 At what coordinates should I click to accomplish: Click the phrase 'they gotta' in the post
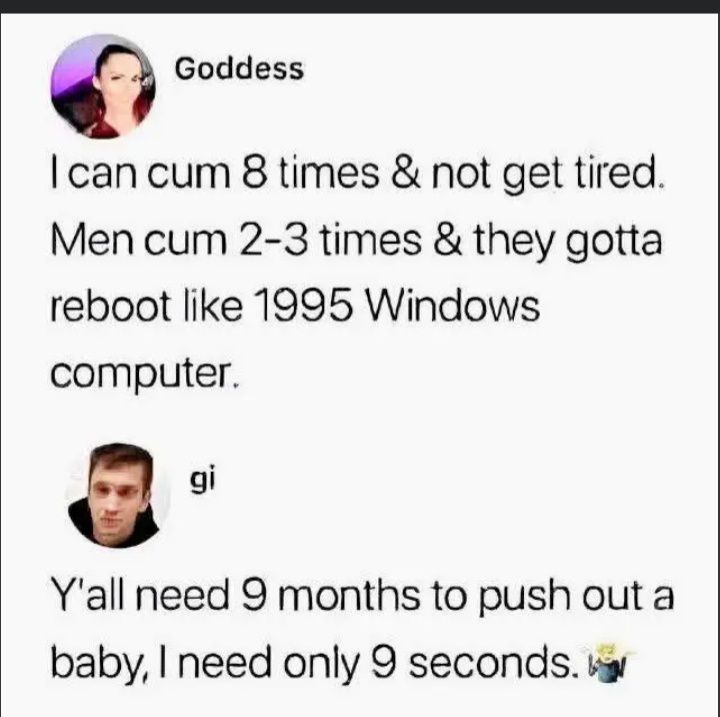click(x=568, y=243)
